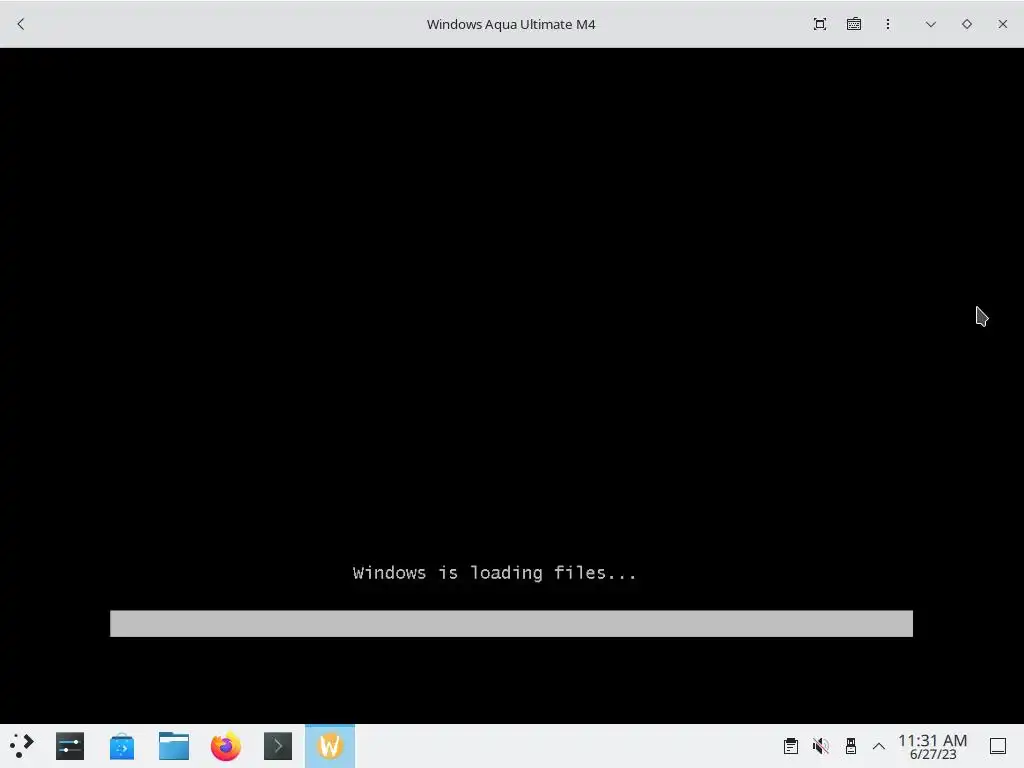Viewport: 1024px width, 768px height.
Task: Open the Dolphin file manager
Action: click(174, 746)
